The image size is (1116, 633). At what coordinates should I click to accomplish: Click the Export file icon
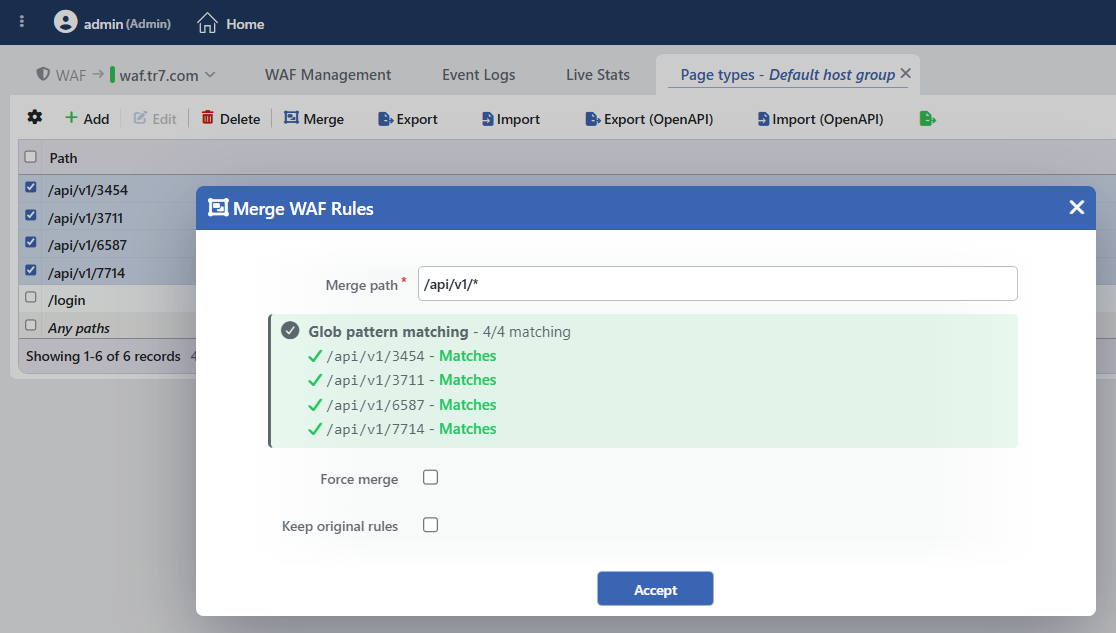[x=385, y=119]
